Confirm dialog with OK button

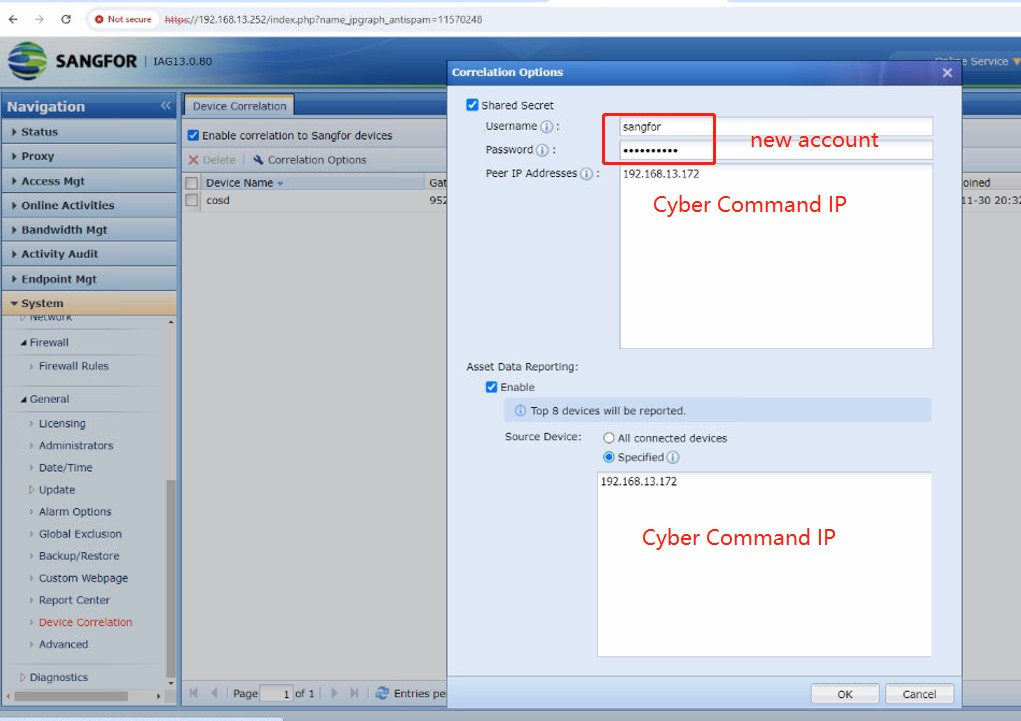[845, 694]
